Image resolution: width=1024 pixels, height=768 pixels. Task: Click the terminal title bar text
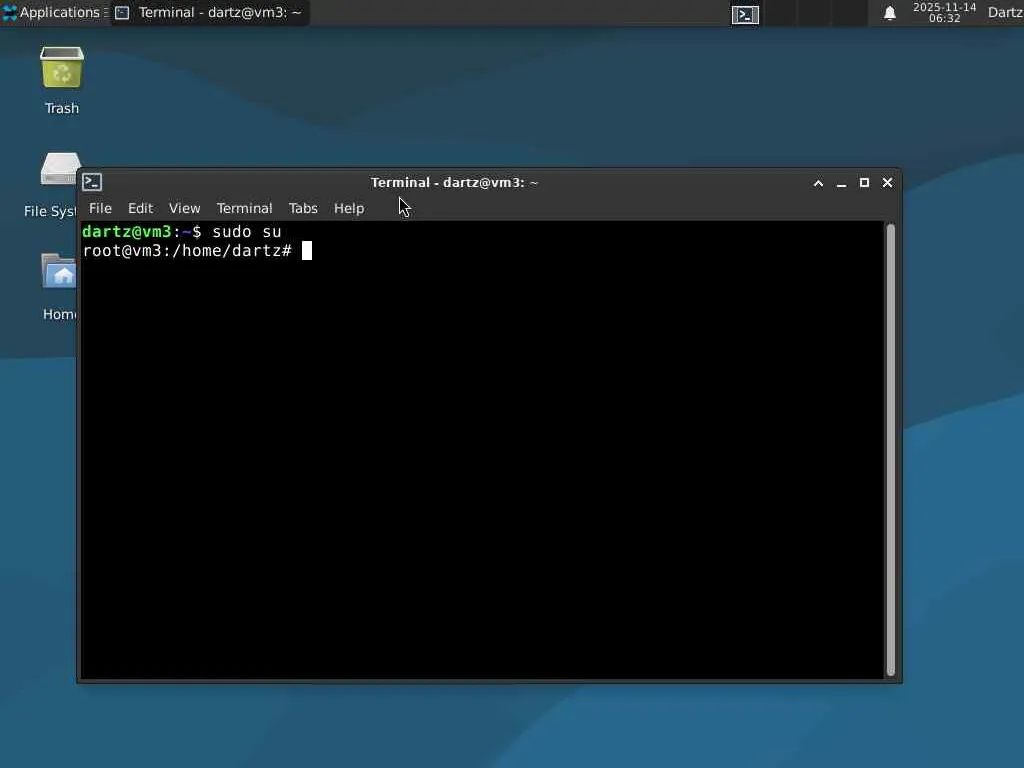click(455, 183)
